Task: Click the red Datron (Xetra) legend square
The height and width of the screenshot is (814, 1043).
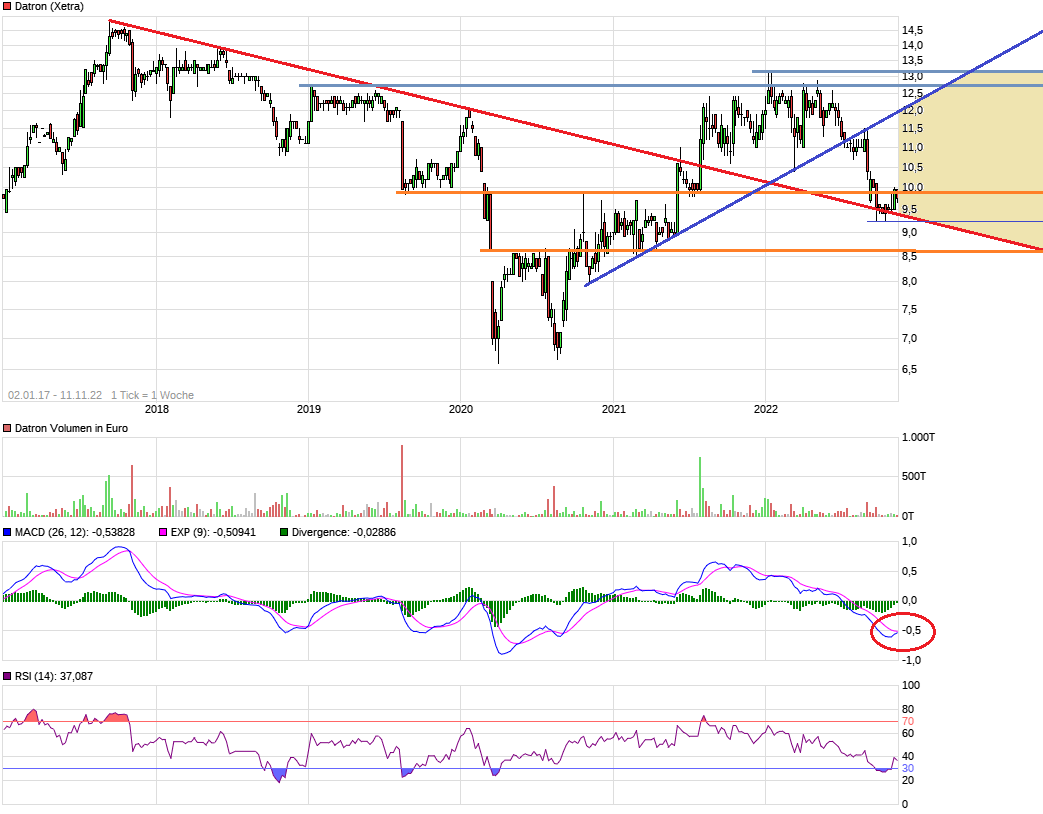Action: click(8, 7)
